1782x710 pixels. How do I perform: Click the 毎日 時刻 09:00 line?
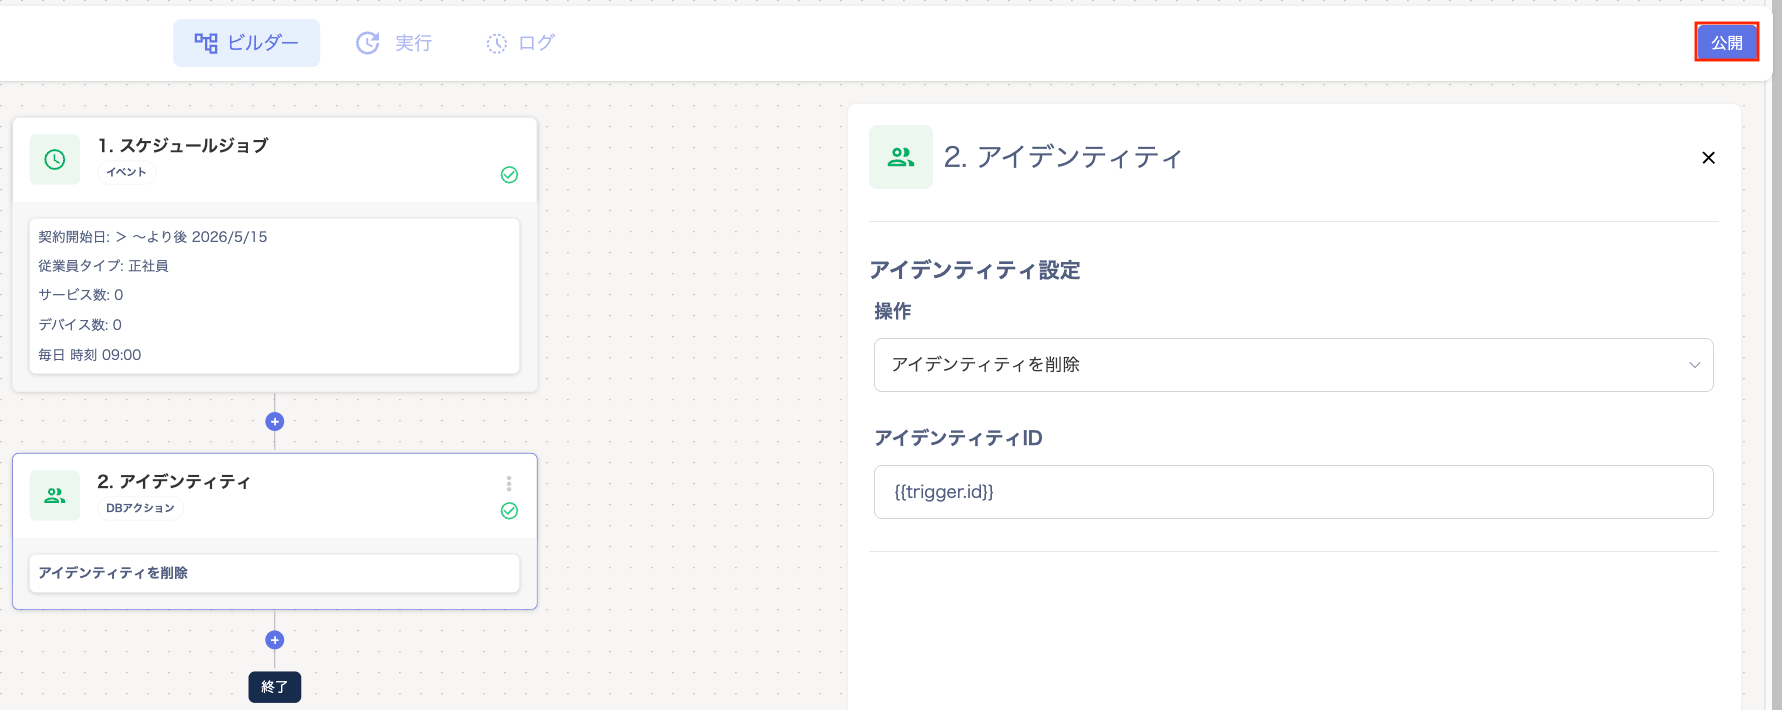tap(90, 355)
